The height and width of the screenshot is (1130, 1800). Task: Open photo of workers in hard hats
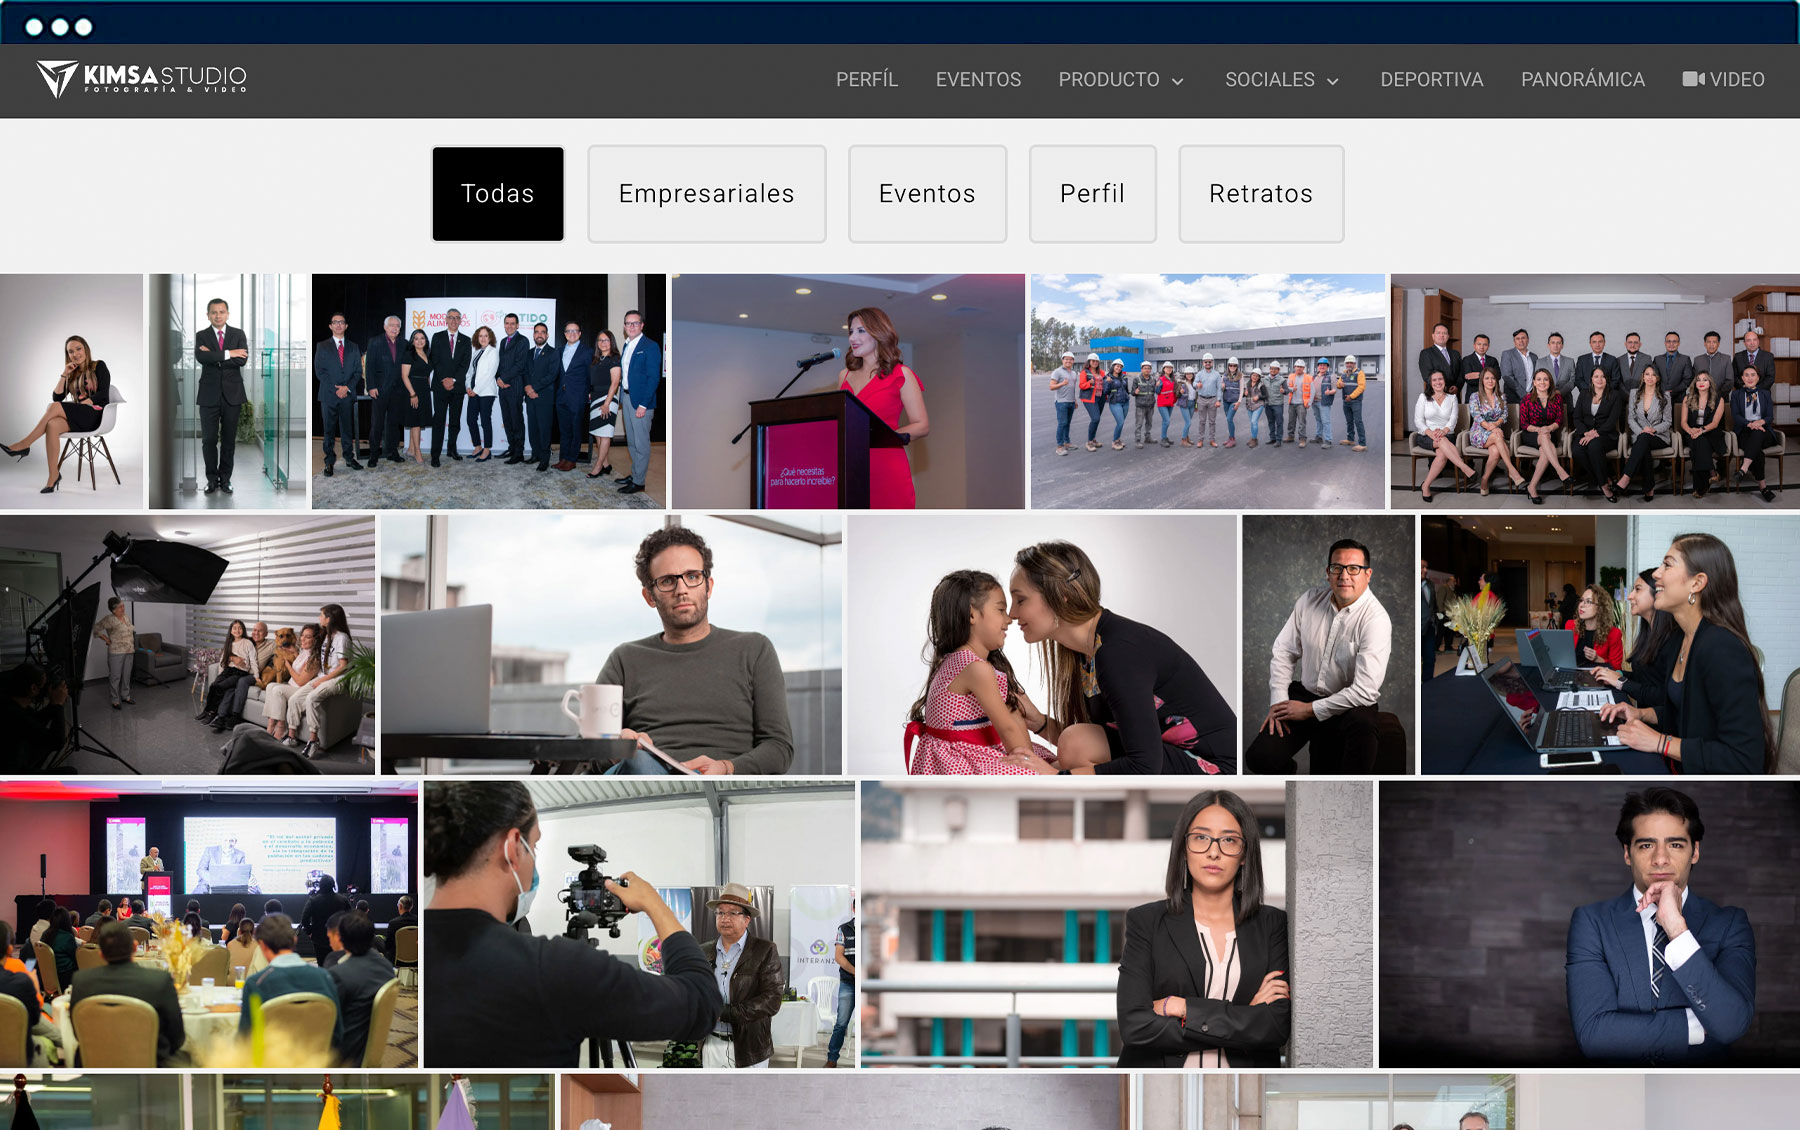pos(1208,391)
